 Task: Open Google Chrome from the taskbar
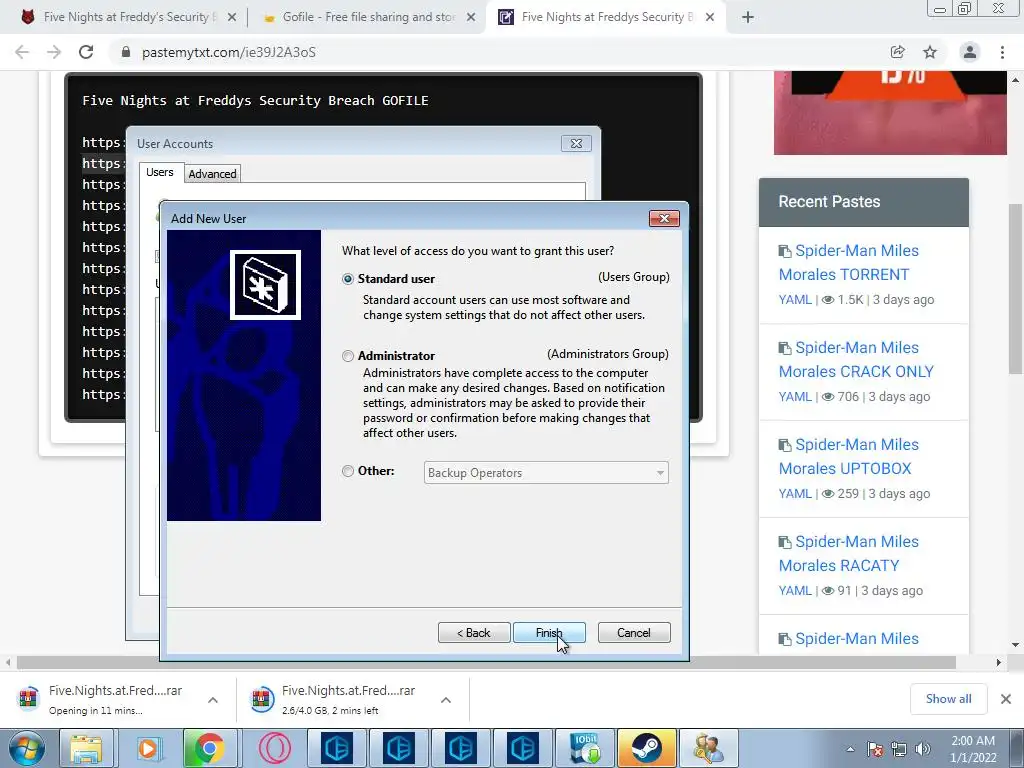click(x=209, y=748)
